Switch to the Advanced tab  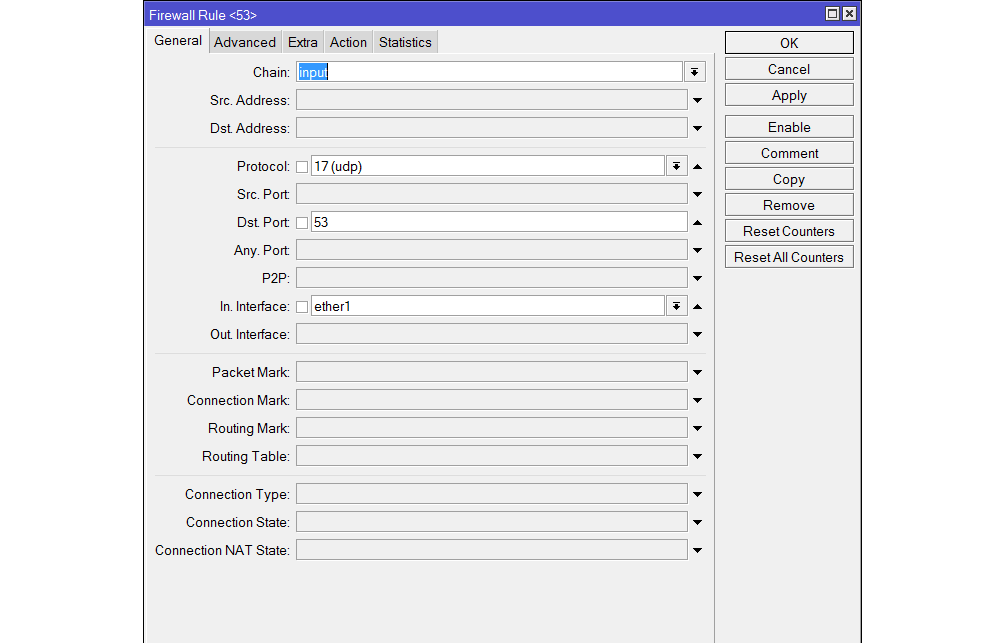point(245,42)
